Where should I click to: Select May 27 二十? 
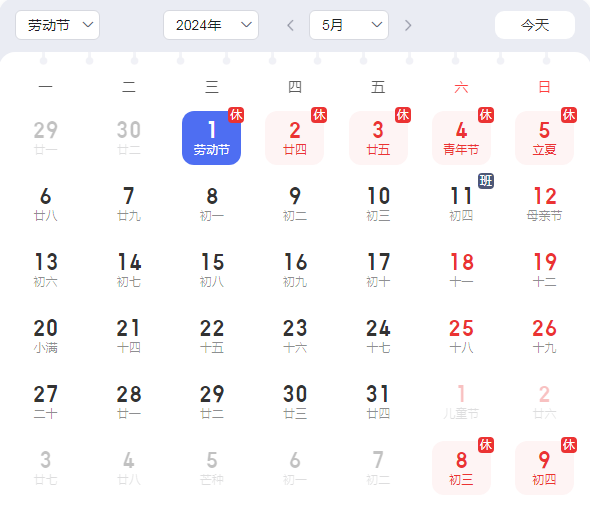pos(45,402)
